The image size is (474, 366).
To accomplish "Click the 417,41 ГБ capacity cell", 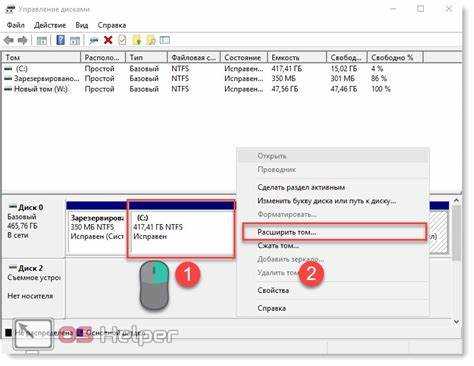I will pos(287,69).
